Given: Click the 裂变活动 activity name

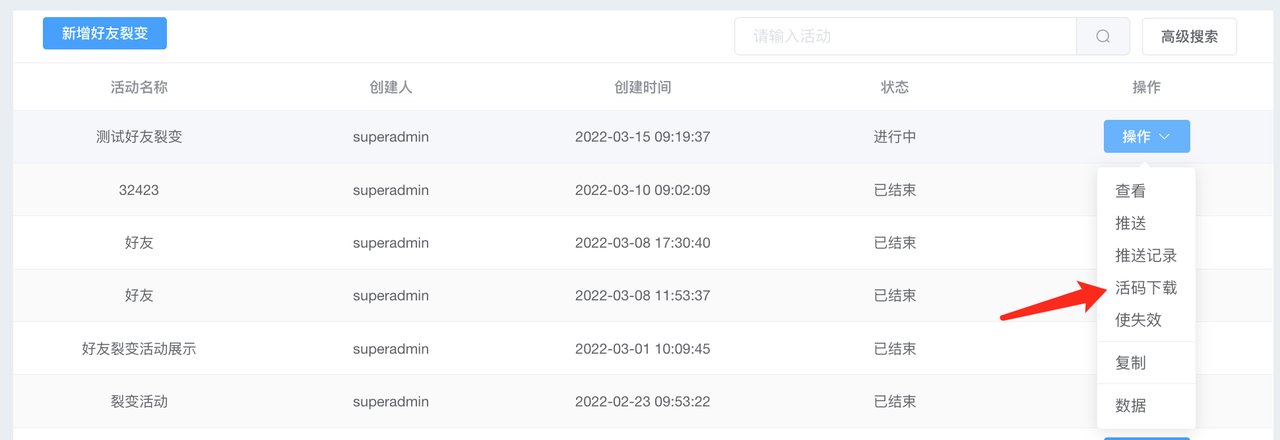Looking at the screenshot, I should [x=139, y=402].
